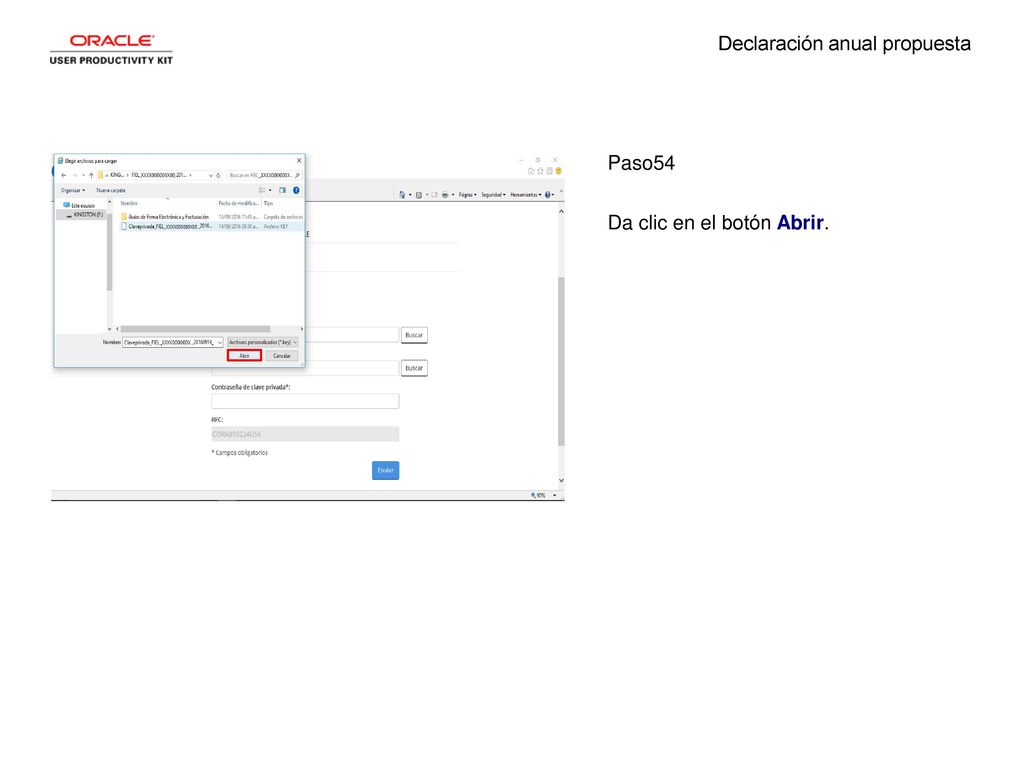
Task: Click the Cancelar button in file dialog
Action: click(x=282, y=356)
